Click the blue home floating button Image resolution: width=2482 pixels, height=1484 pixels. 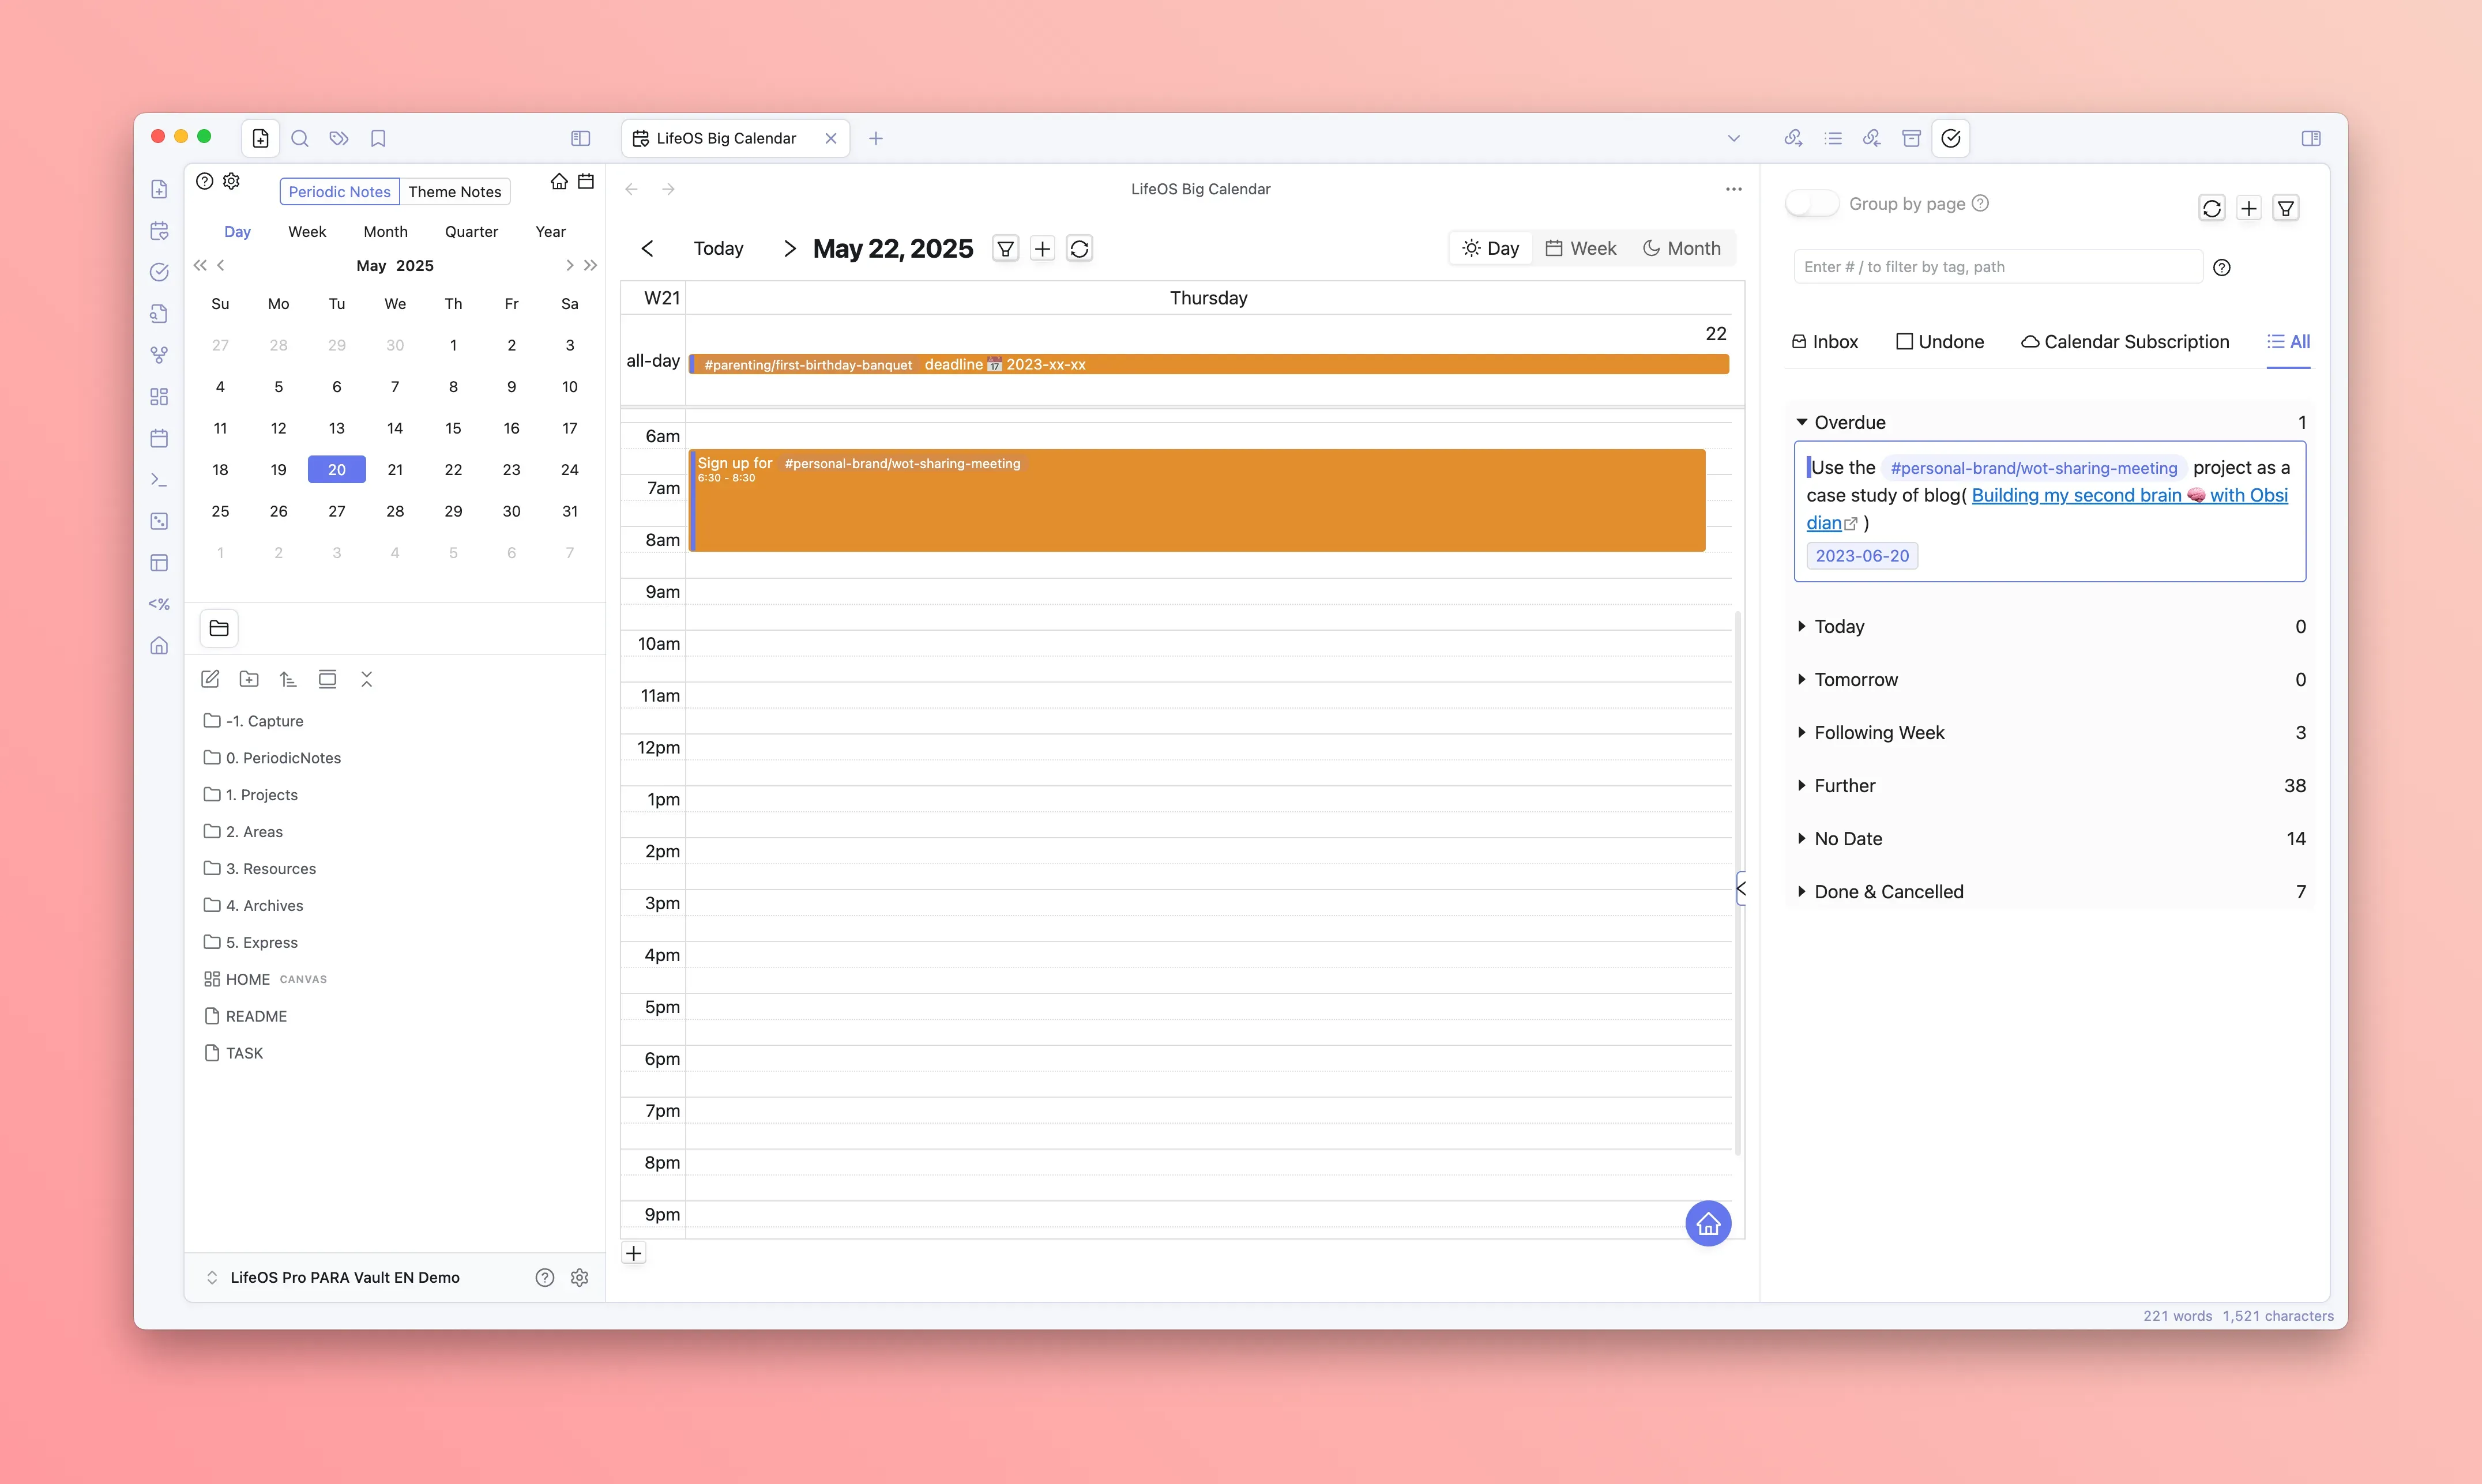click(x=1708, y=1223)
